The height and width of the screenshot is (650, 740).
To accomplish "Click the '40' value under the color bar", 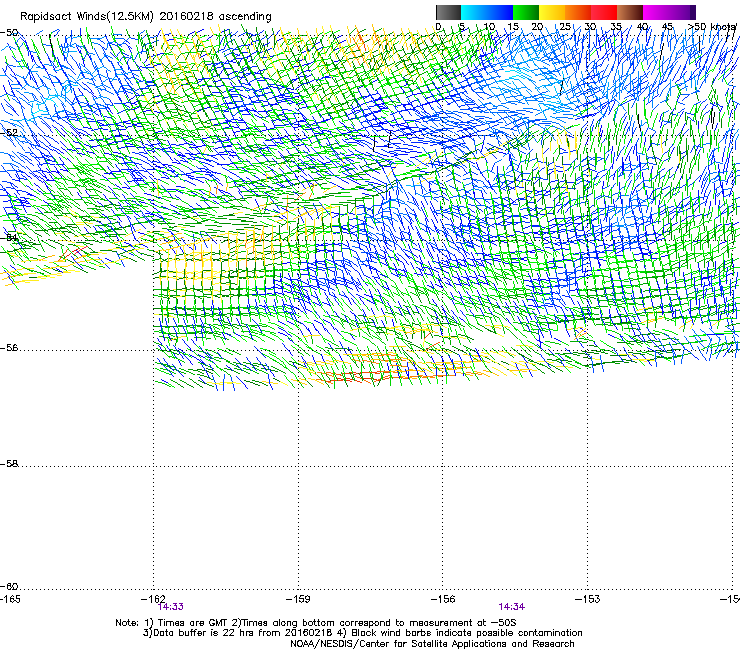I will point(642,27).
